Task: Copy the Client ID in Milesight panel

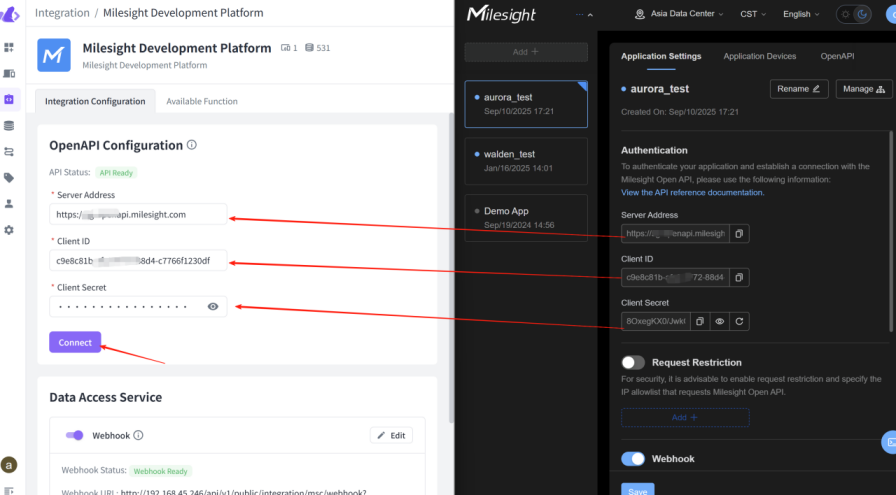Action: [x=739, y=278]
